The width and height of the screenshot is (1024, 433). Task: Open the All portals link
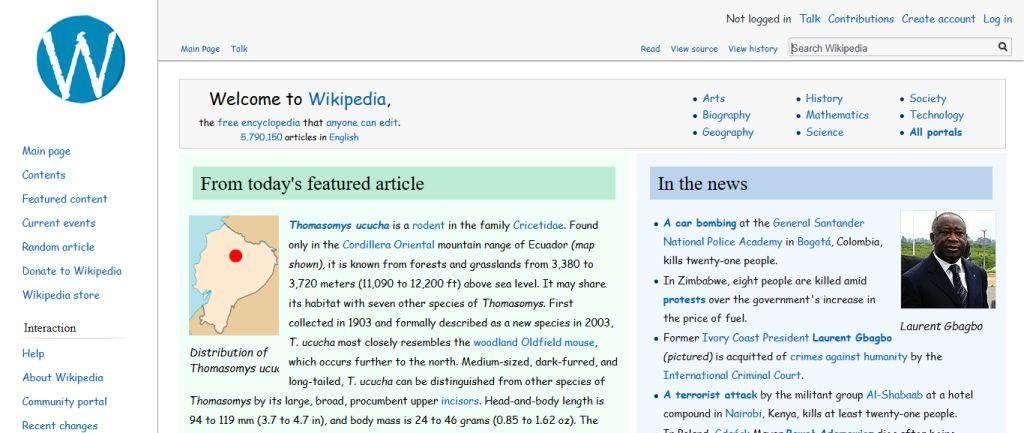click(x=935, y=133)
